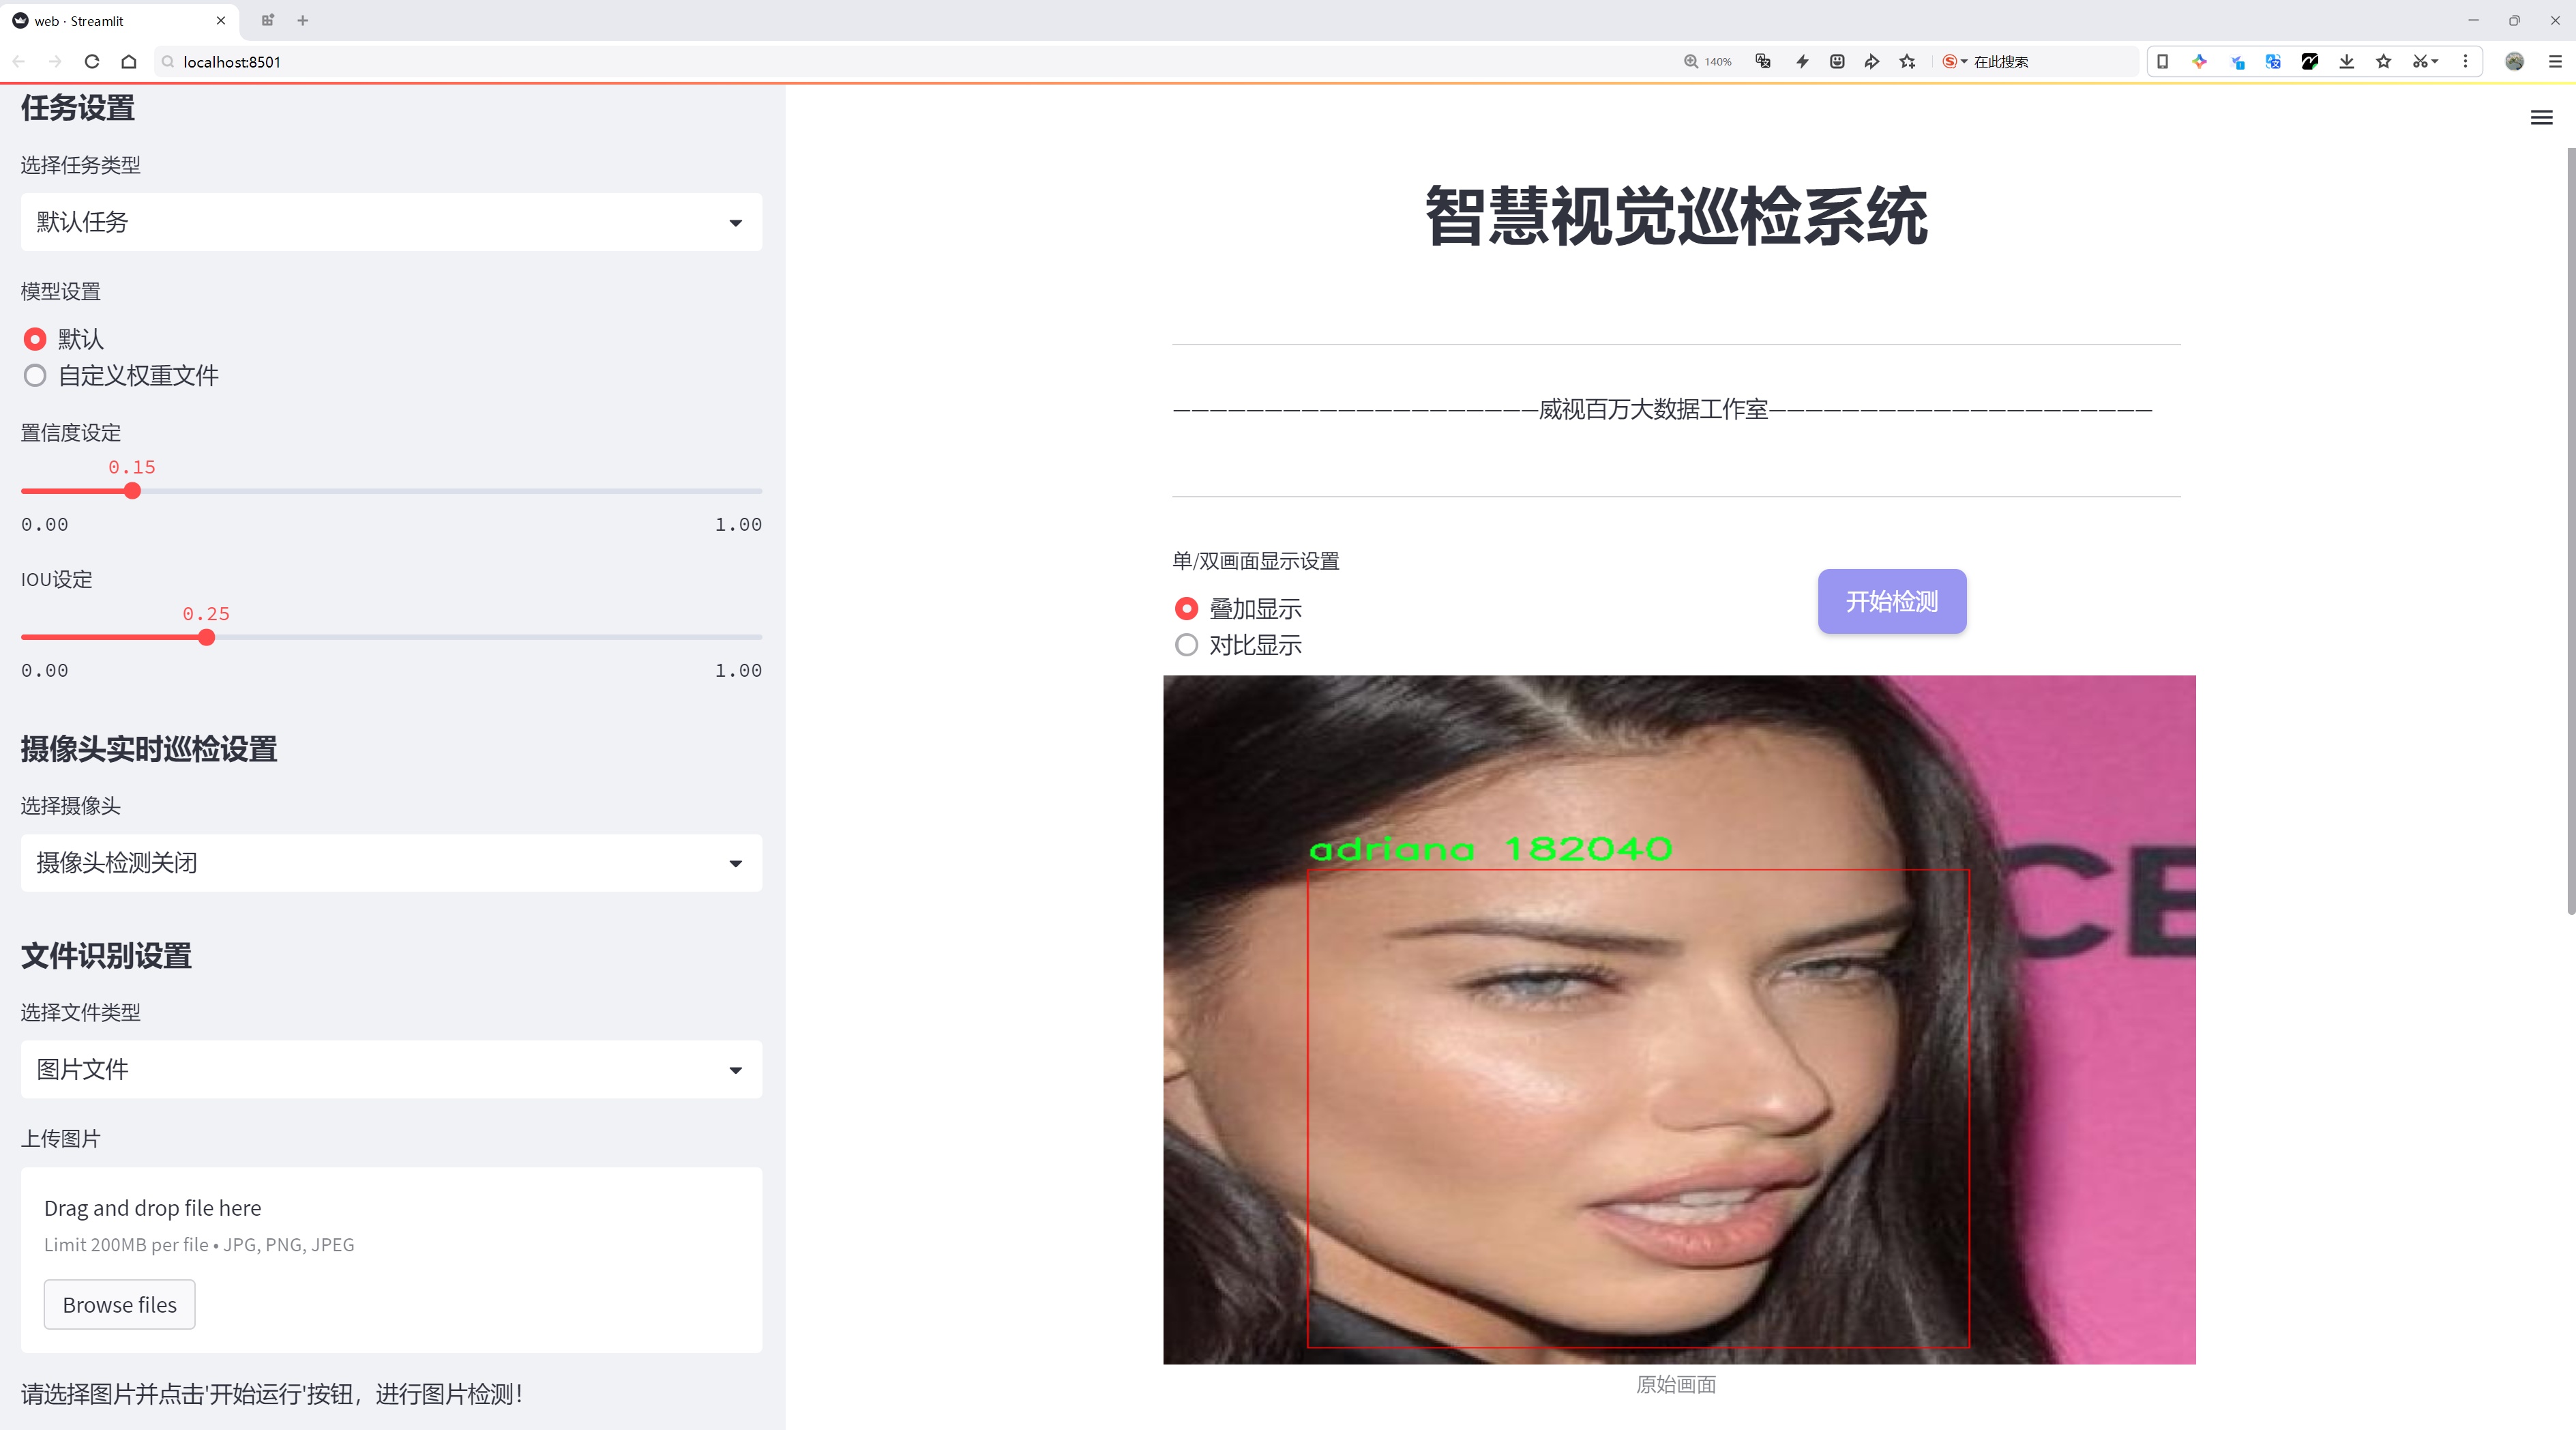Go to the browser home page icon
Image resolution: width=2576 pixels, height=1430 pixels.
click(129, 62)
